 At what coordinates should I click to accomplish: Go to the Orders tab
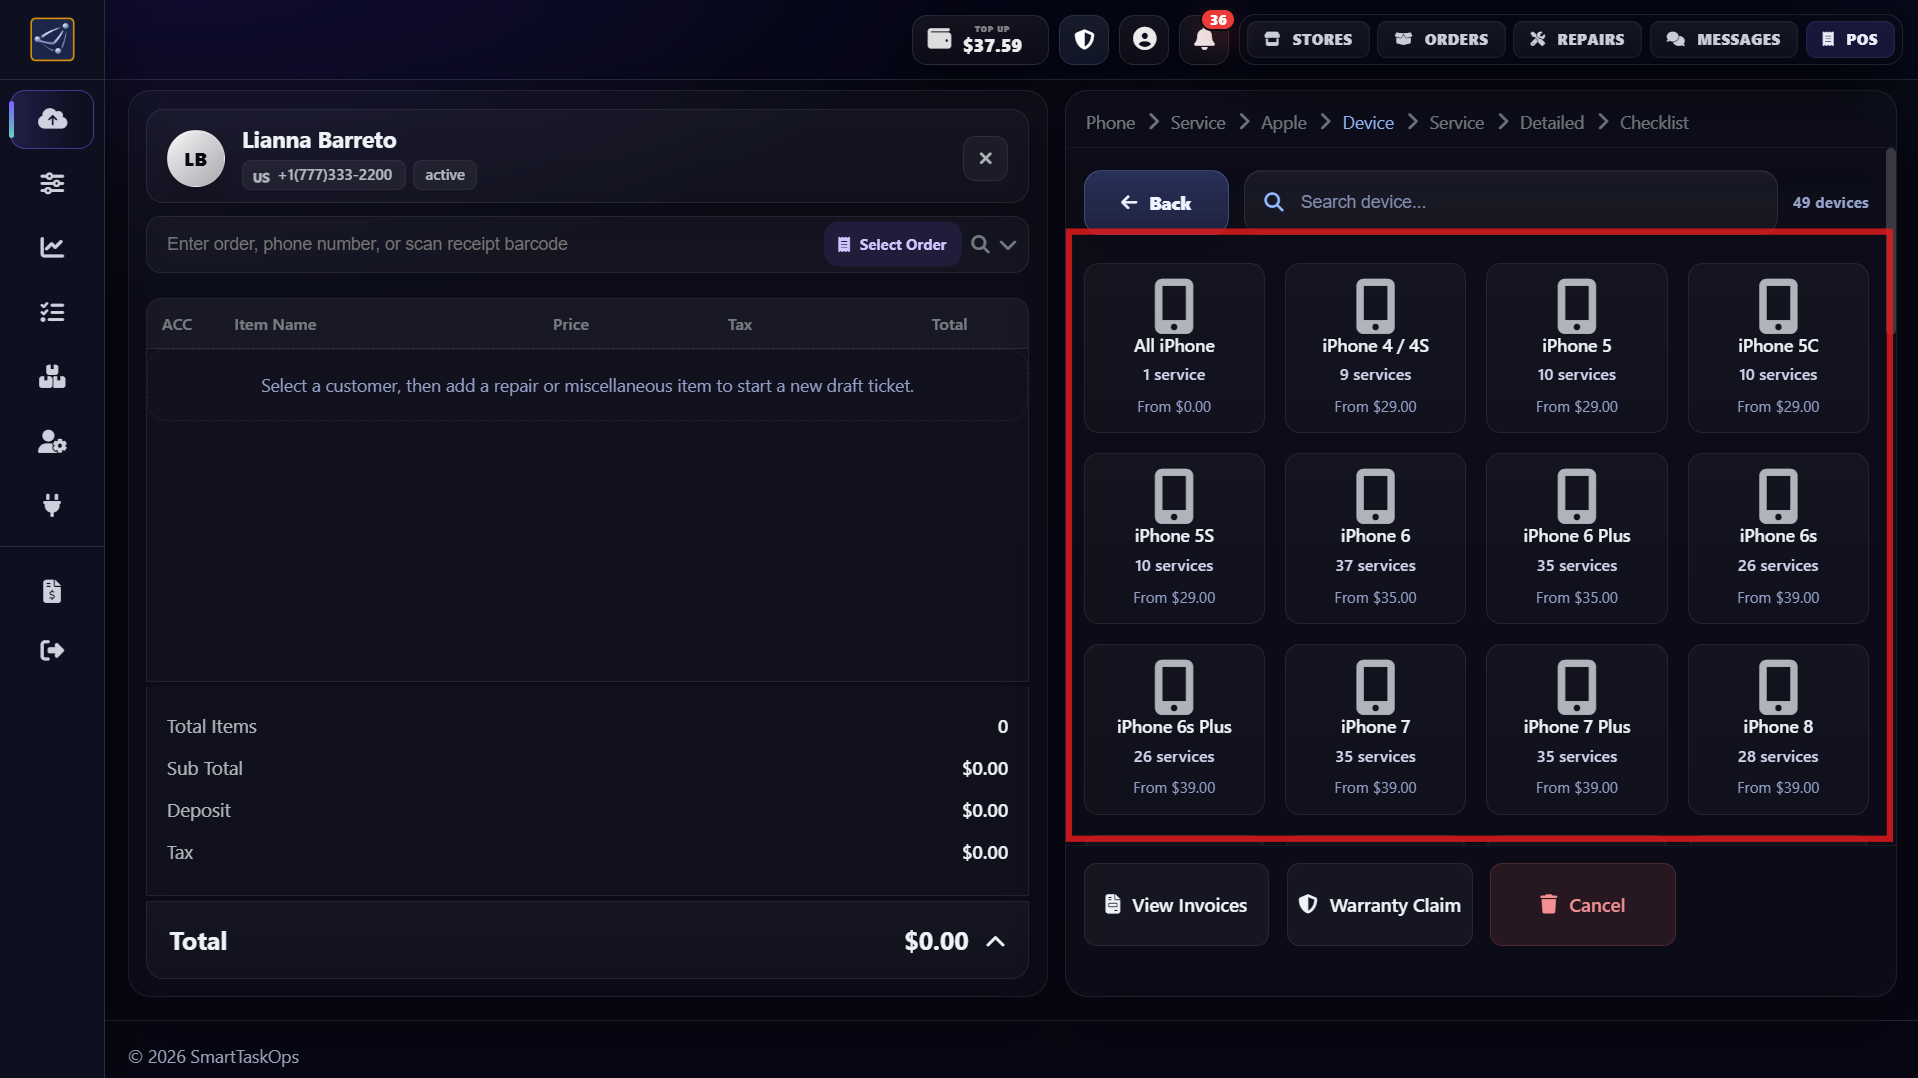click(x=1441, y=40)
